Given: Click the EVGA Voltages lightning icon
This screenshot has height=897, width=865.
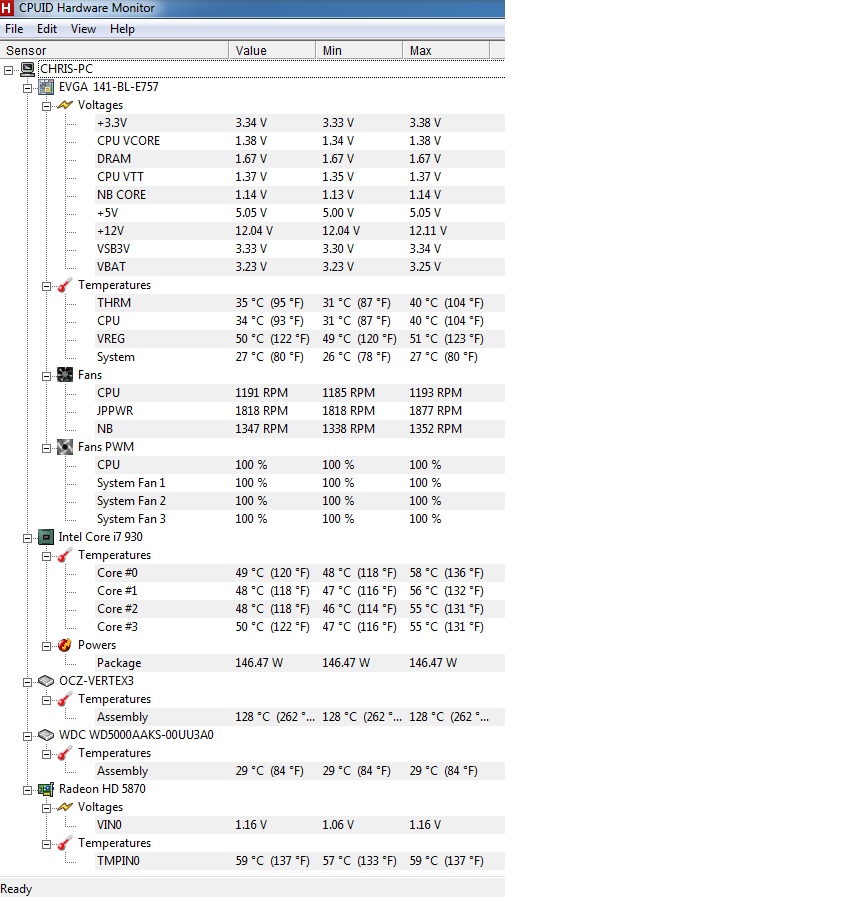Looking at the screenshot, I should [x=65, y=105].
